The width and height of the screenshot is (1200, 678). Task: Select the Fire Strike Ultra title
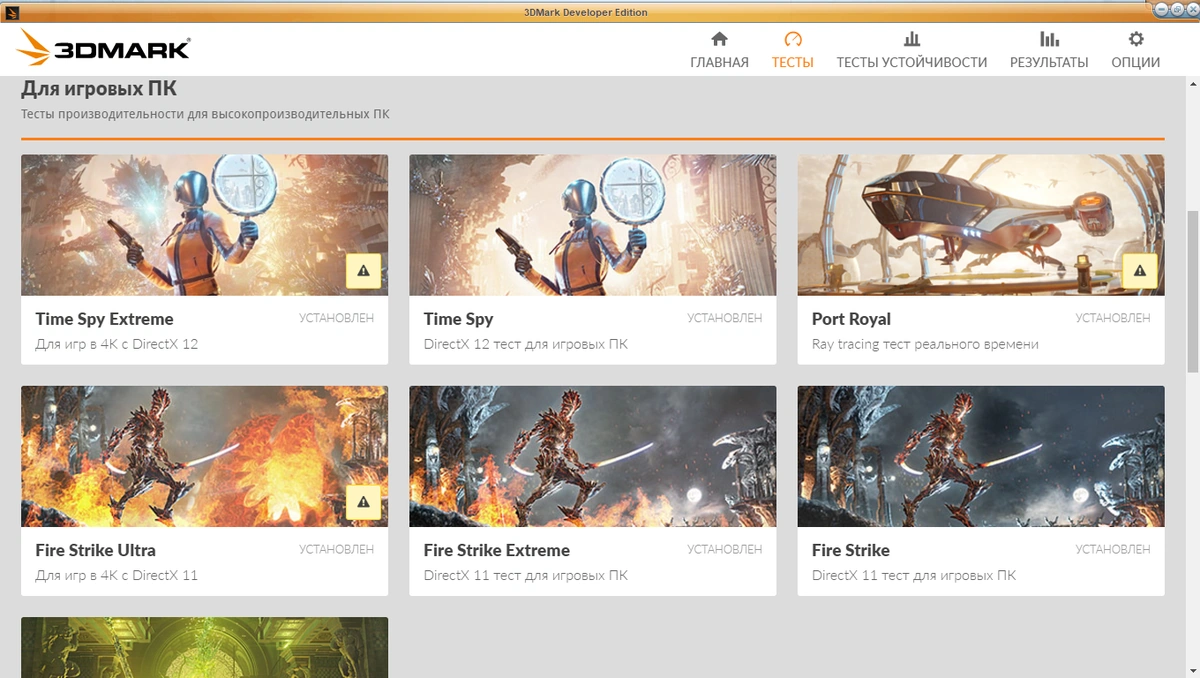coord(95,550)
